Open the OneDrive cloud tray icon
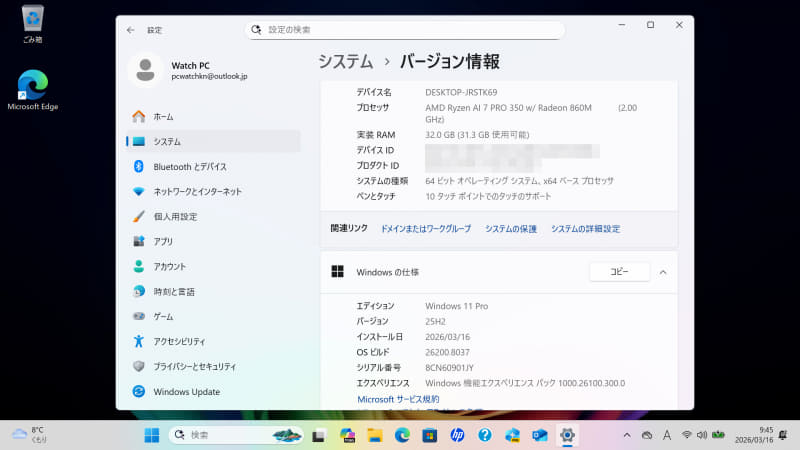800x450 pixels. [647, 435]
